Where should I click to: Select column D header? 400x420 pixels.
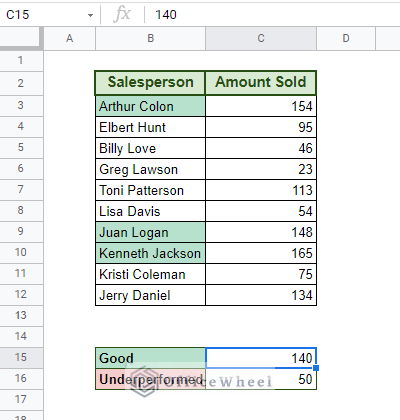point(346,39)
